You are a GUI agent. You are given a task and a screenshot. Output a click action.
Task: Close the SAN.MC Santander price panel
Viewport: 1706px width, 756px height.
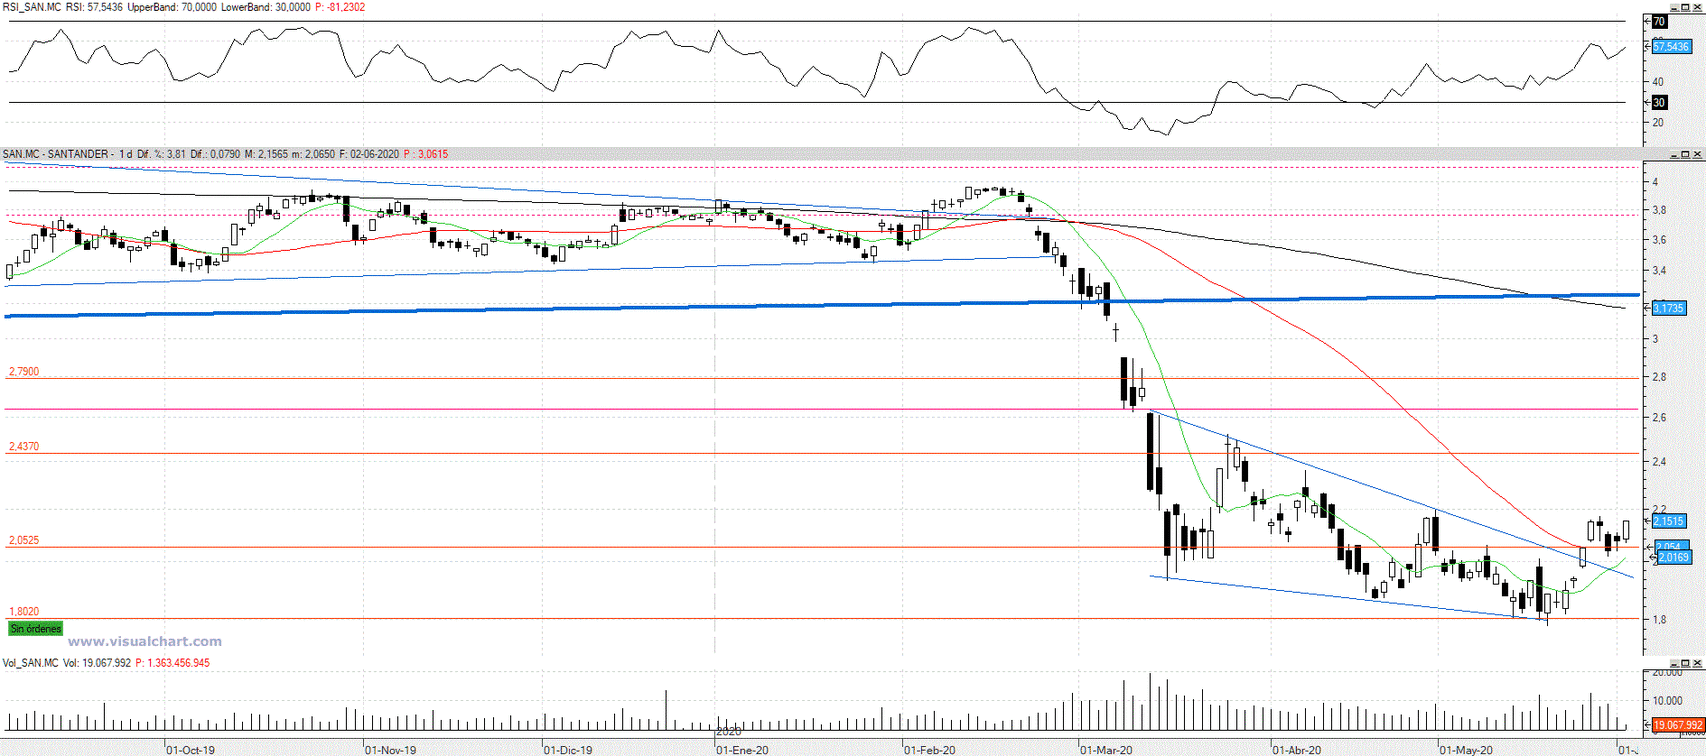pyautogui.click(x=1699, y=154)
